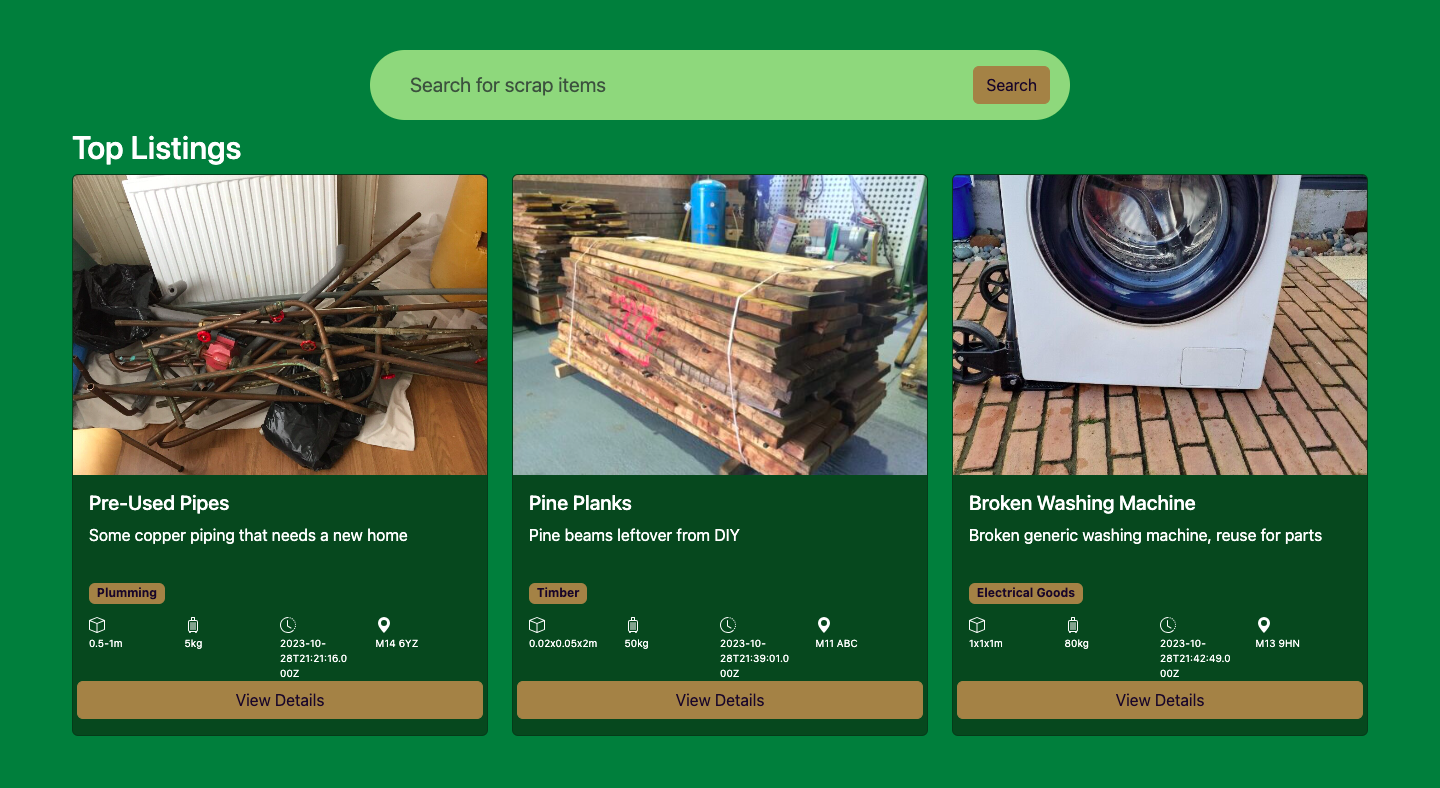The height and width of the screenshot is (788, 1440).
Task: Click the location pin icon above M13 9HN
Action: (x=1263, y=625)
